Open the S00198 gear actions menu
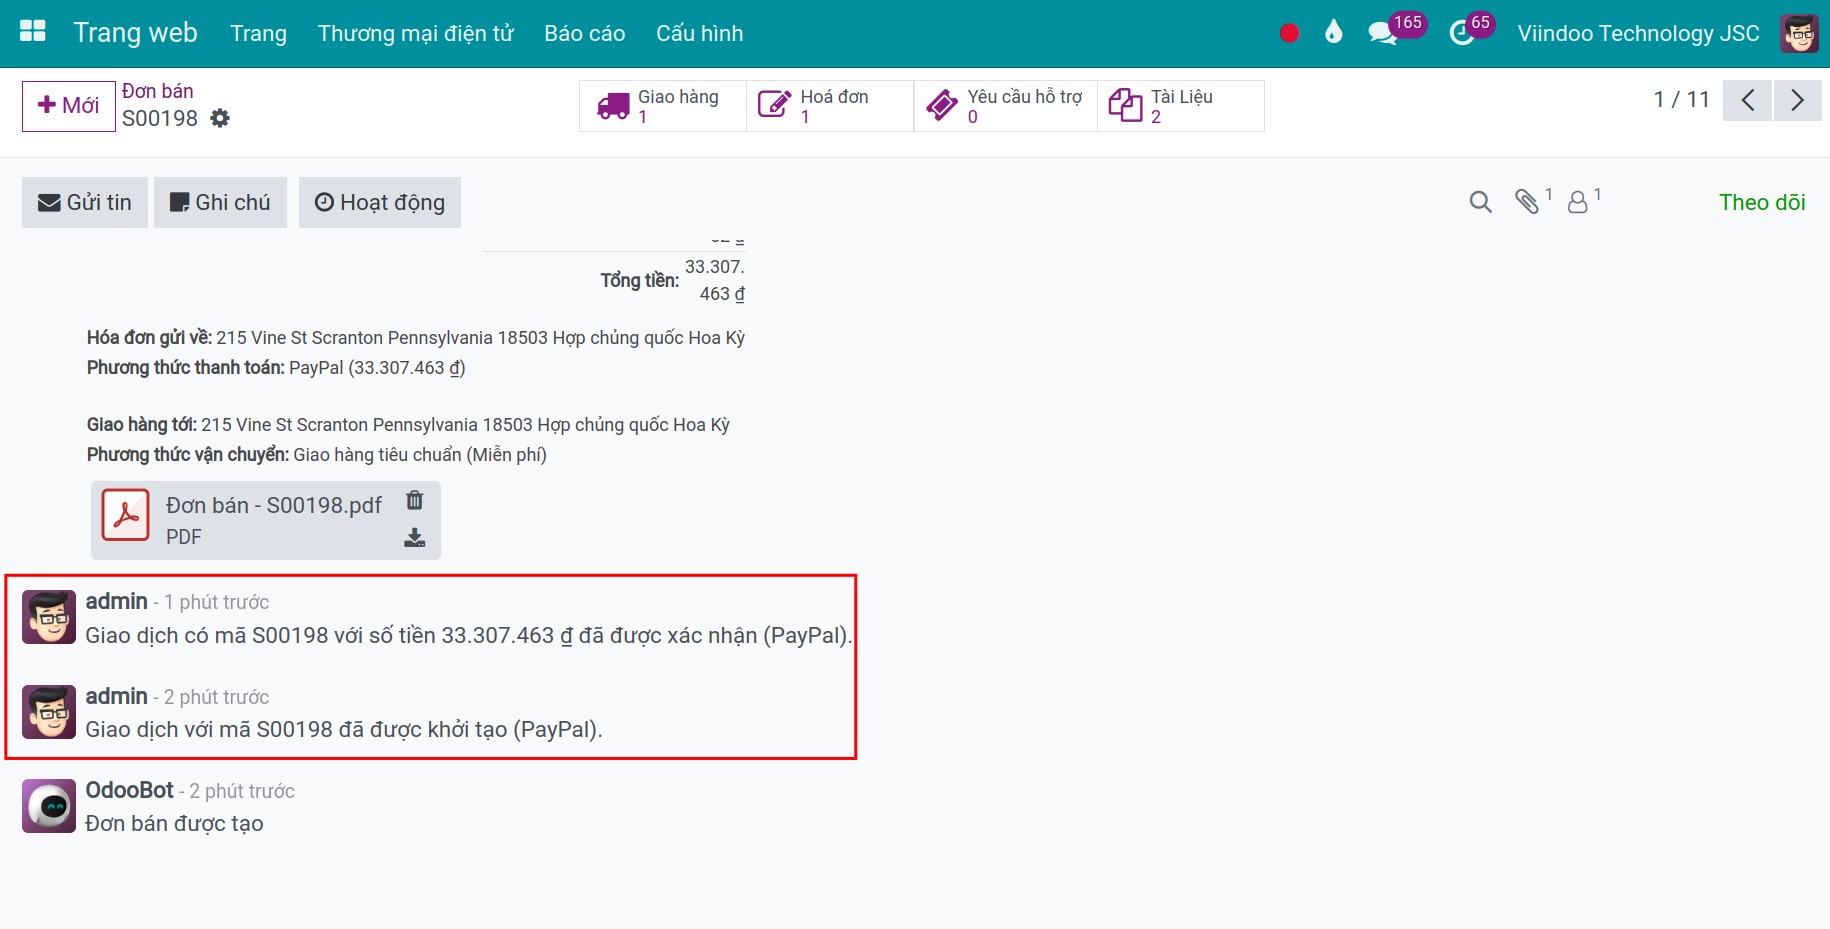The height and width of the screenshot is (929, 1830). click(220, 118)
